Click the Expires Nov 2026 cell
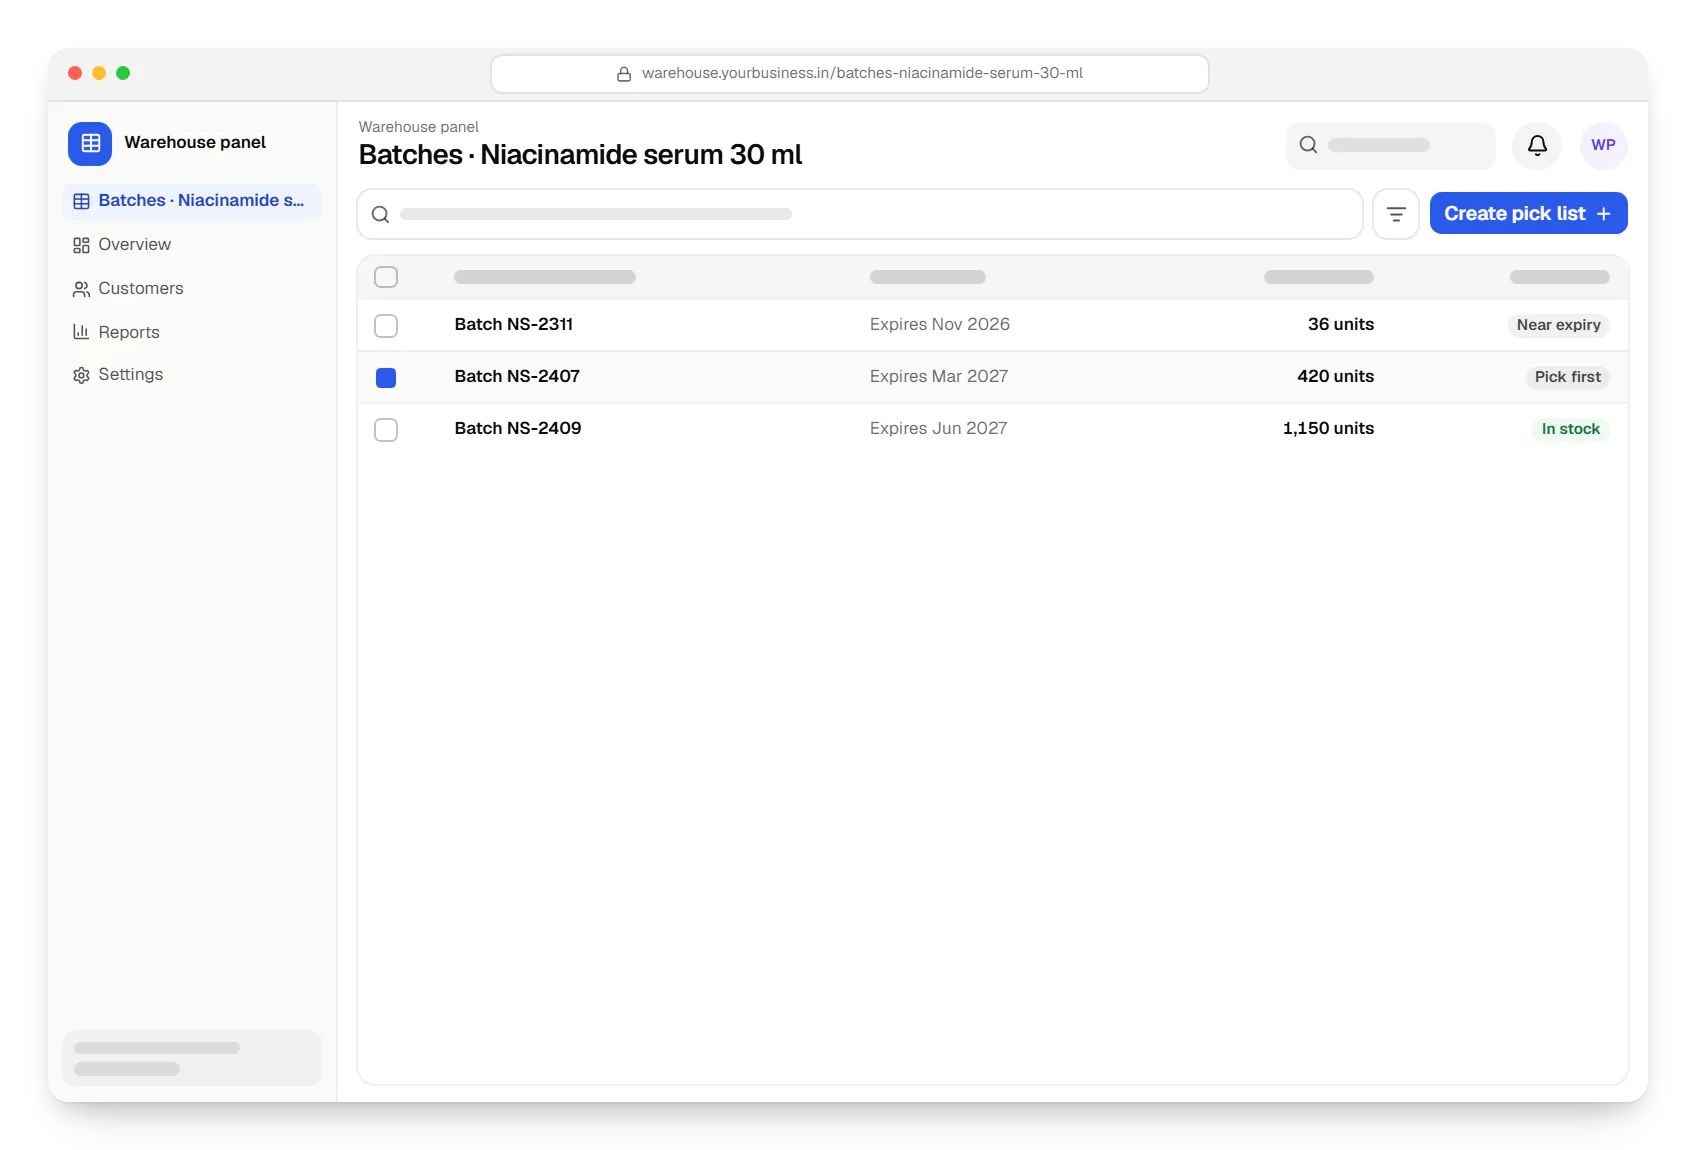1696x1150 pixels. point(939,324)
